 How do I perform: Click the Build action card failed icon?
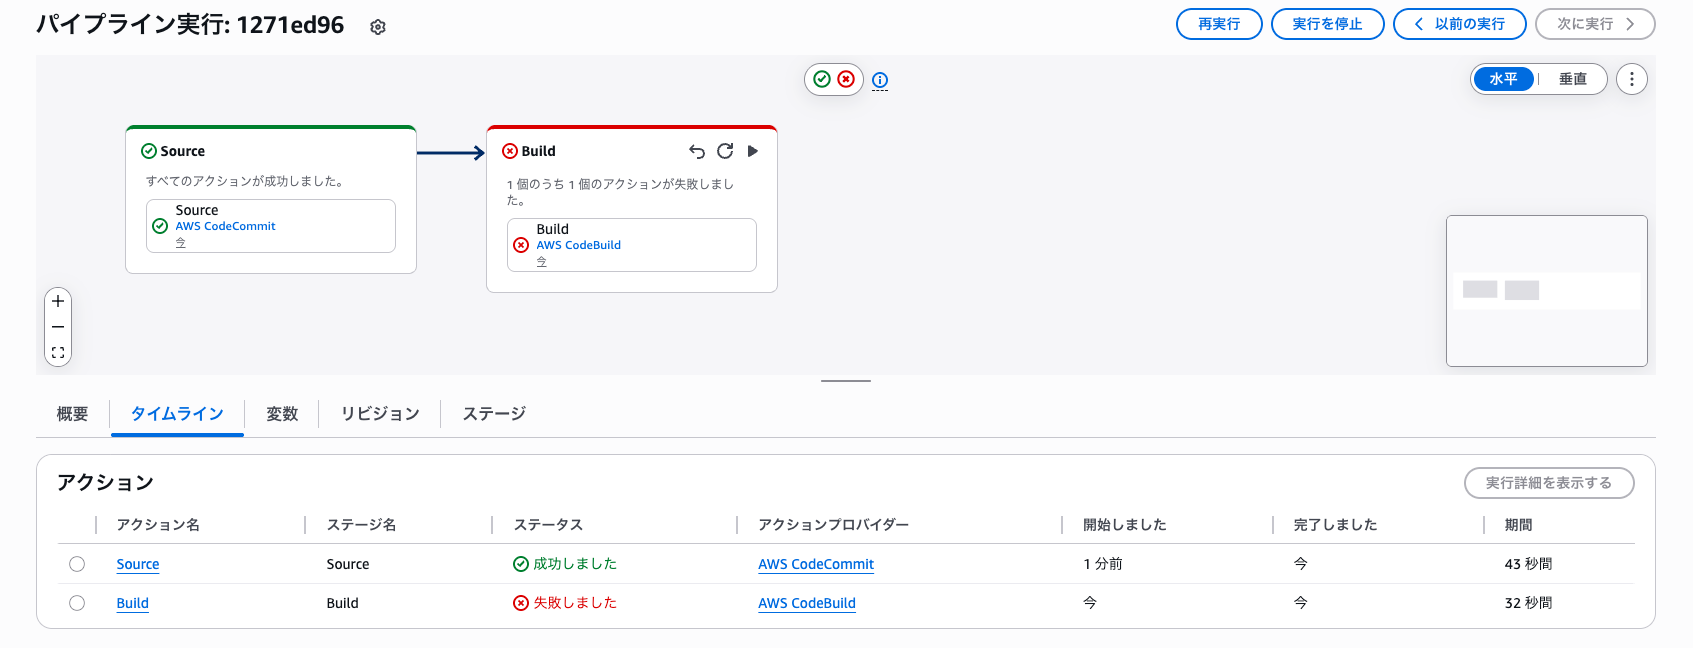pos(521,245)
